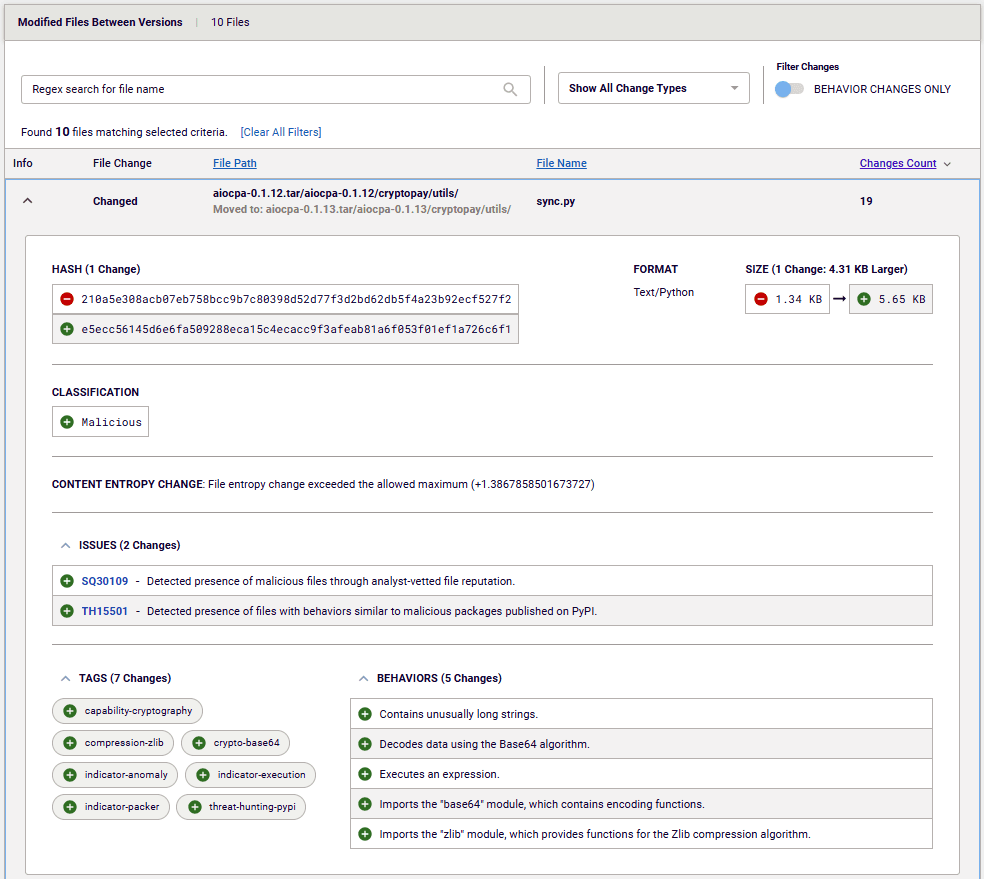
Task: Select the indicator-packer tag
Action: pos(110,807)
